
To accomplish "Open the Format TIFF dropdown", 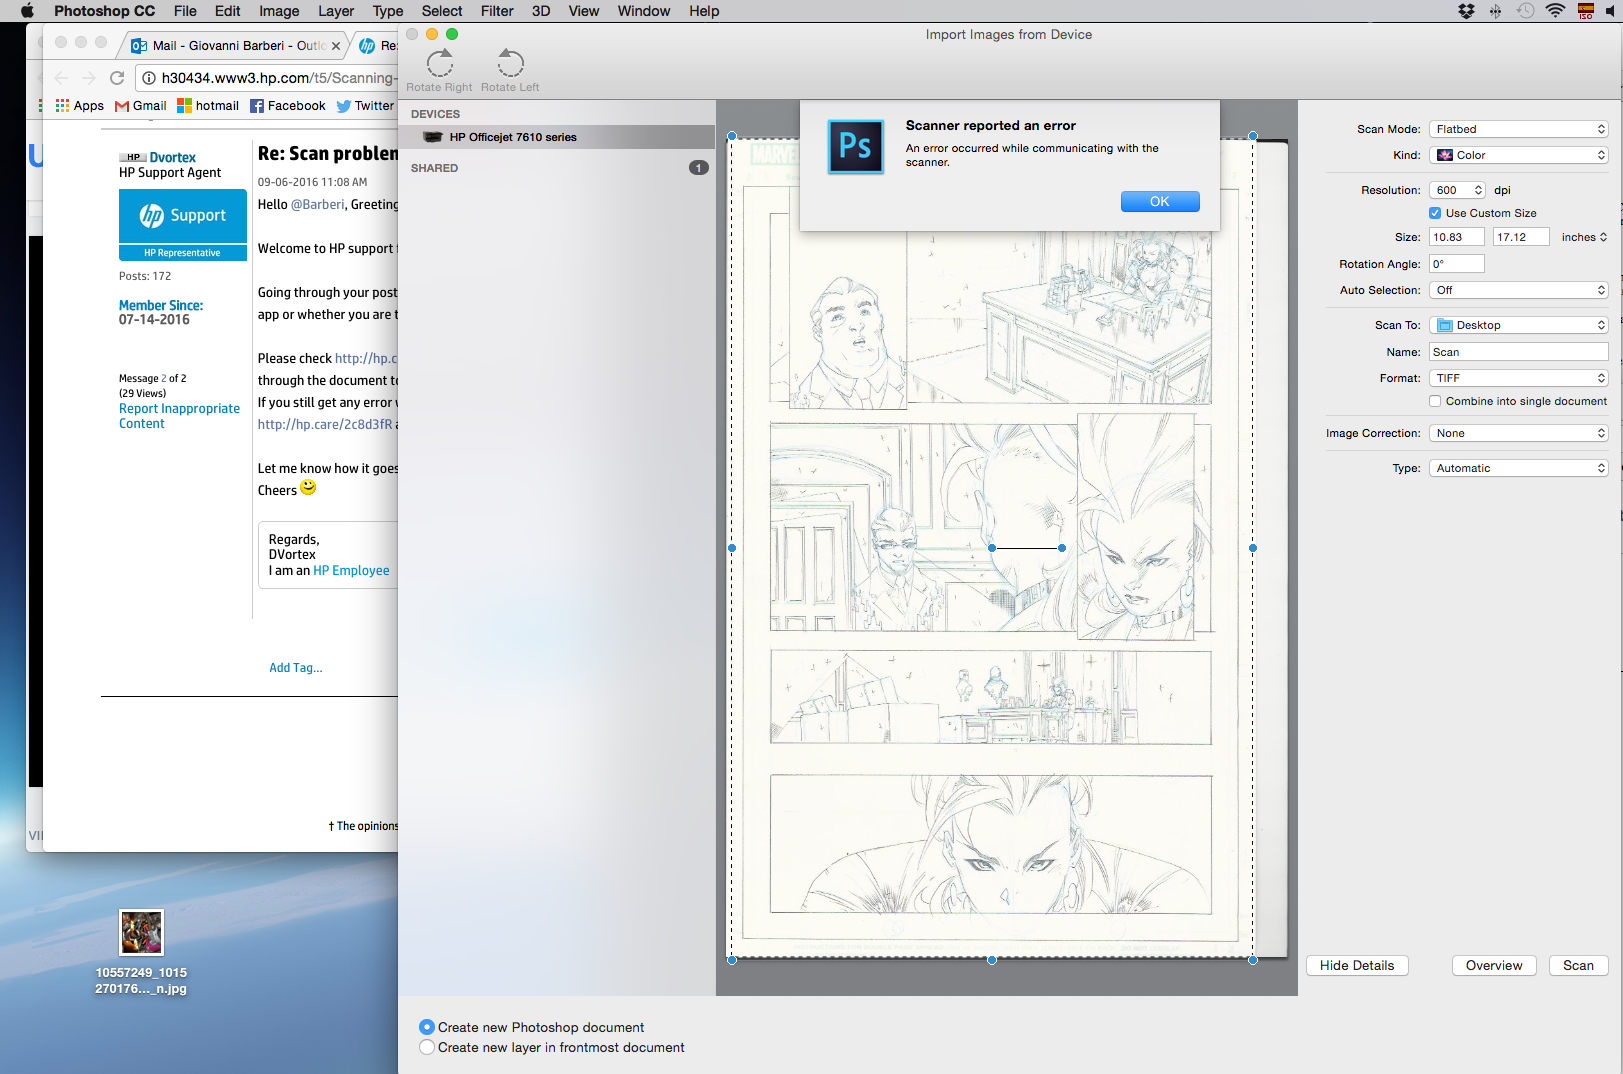I will tap(1519, 378).
